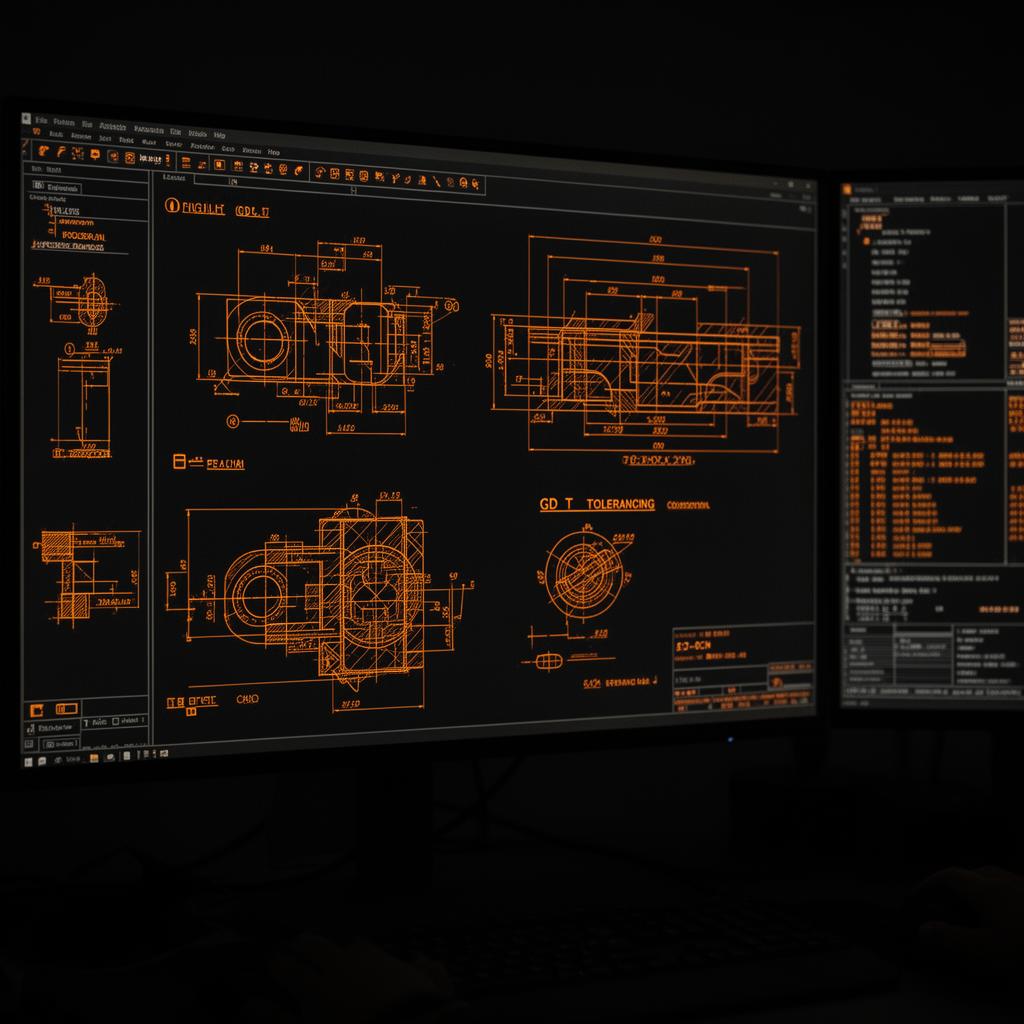Viewport: 1024px width, 1024px height.
Task: Click the first orange icon in the main toolbar
Action: (44, 151)
